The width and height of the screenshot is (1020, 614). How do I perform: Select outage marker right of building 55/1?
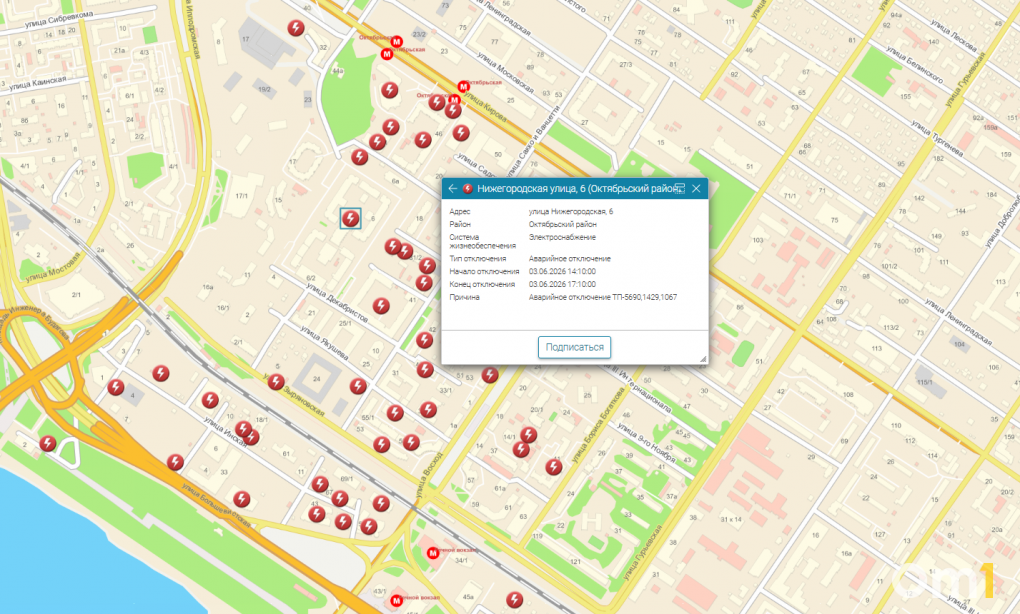point(395,412)
